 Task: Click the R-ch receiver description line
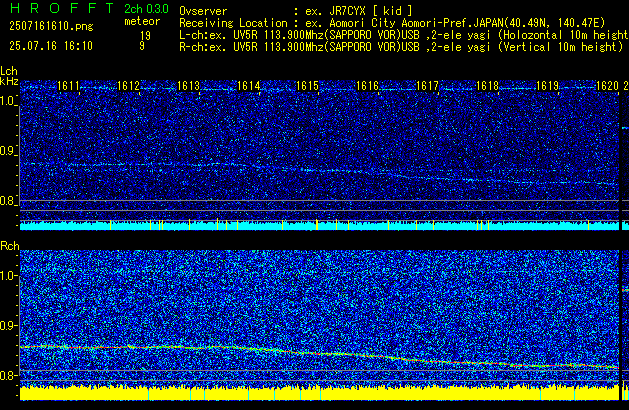click(401, 47)
